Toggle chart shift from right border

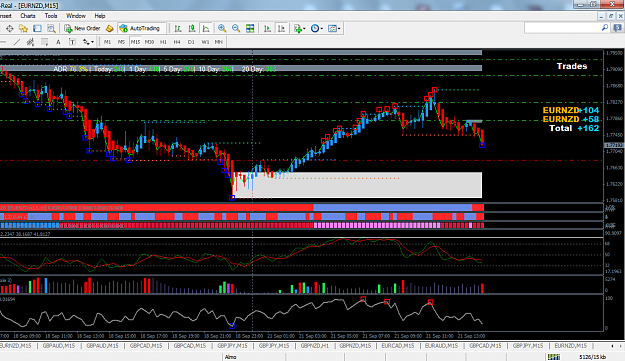[x=281, y=28]
